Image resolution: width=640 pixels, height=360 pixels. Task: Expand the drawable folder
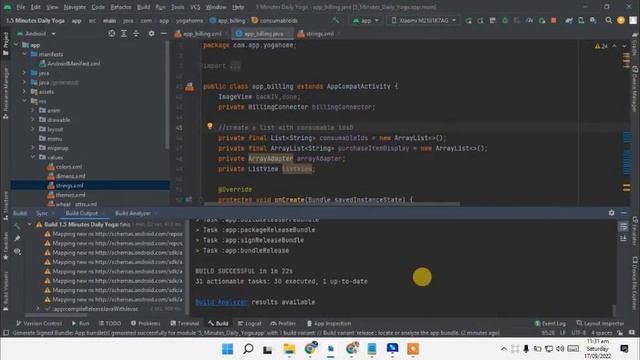point(33,120)
